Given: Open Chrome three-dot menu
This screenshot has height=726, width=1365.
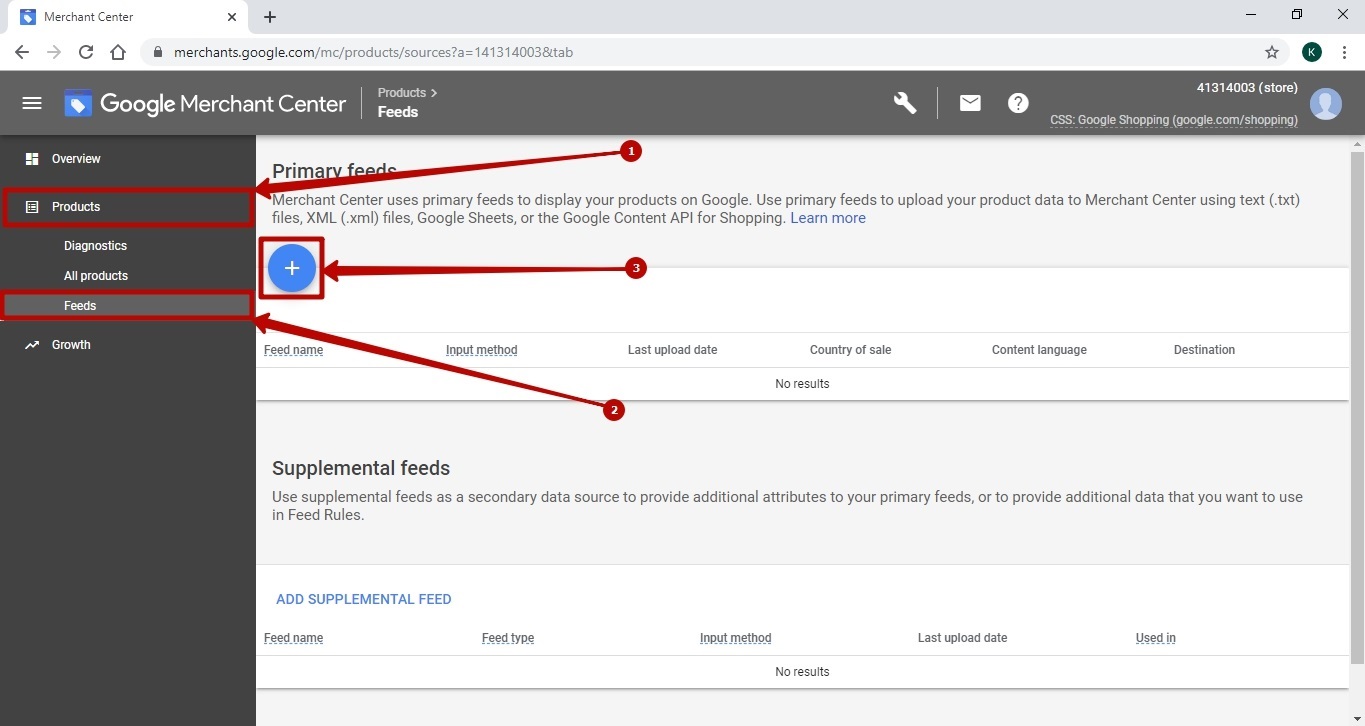Looking at the screenshot, I should tap(1344, 52).
